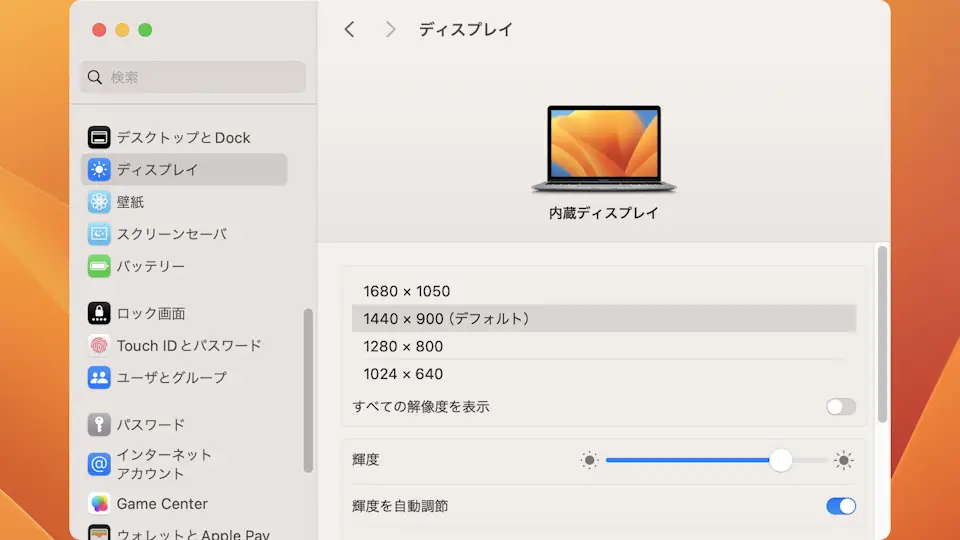960x540 pixels.
Task: Click the 検索 search field
Action: pos(193,77)
